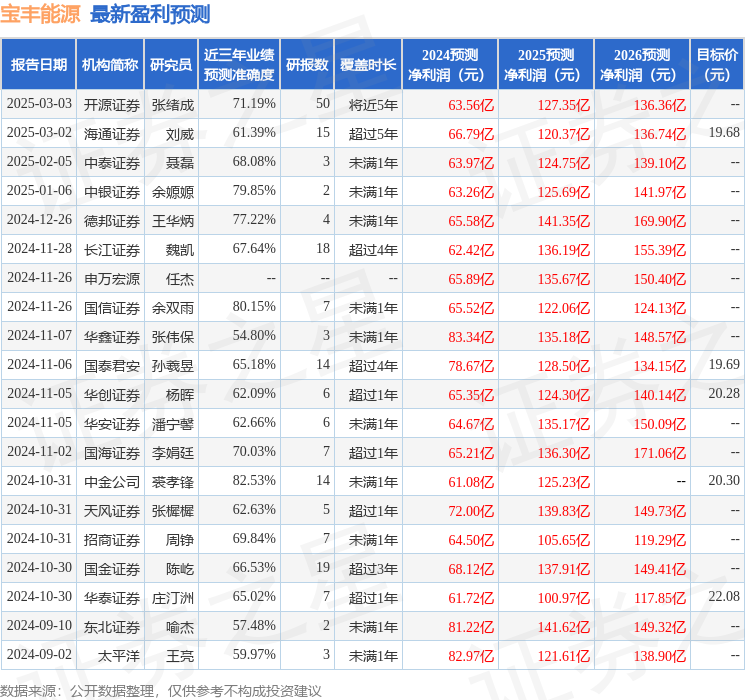Select the 机构简称 column header
This screenshot has height=700, width=745.
point(110,65)
